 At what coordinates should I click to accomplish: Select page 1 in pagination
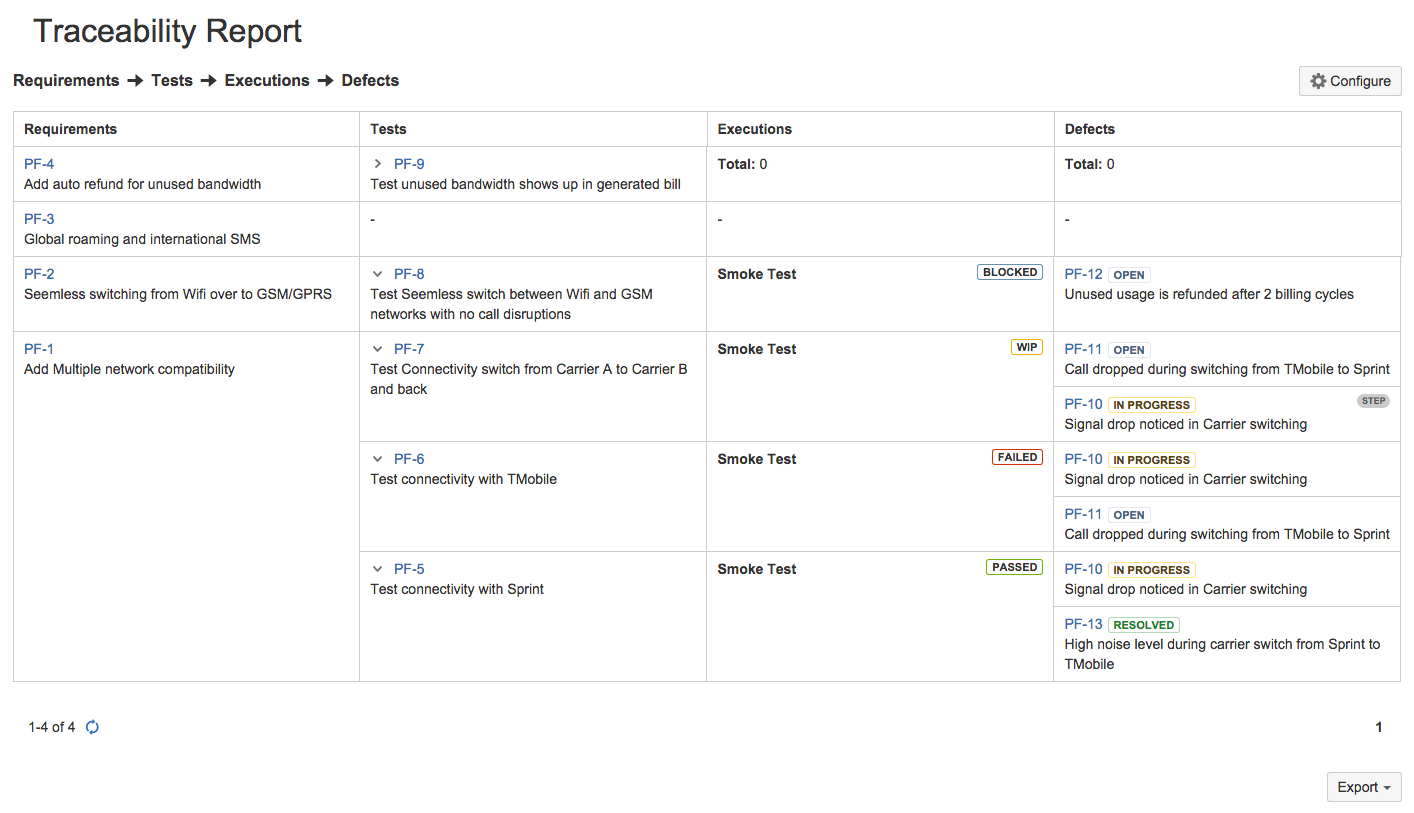click(x=1378, y=727)
